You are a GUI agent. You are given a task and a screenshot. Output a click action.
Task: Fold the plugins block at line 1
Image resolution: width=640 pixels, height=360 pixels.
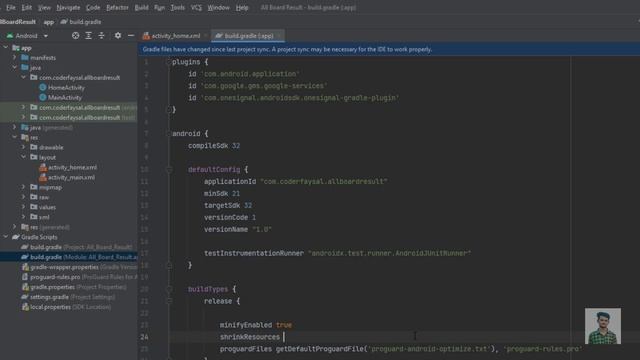click(169, 62)
